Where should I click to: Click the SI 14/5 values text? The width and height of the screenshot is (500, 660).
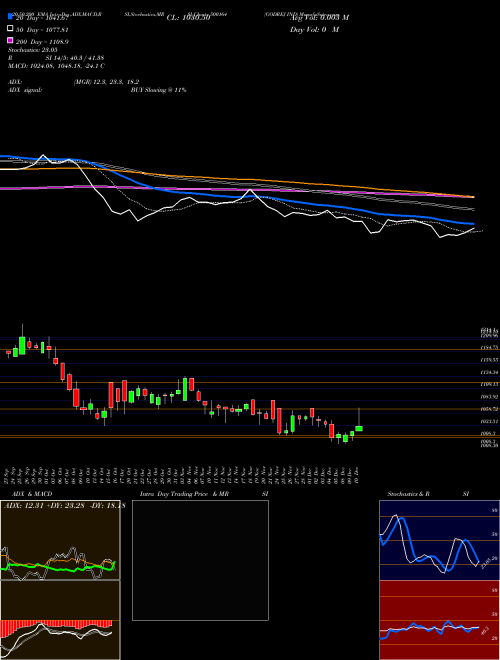(x=75, y=58)
